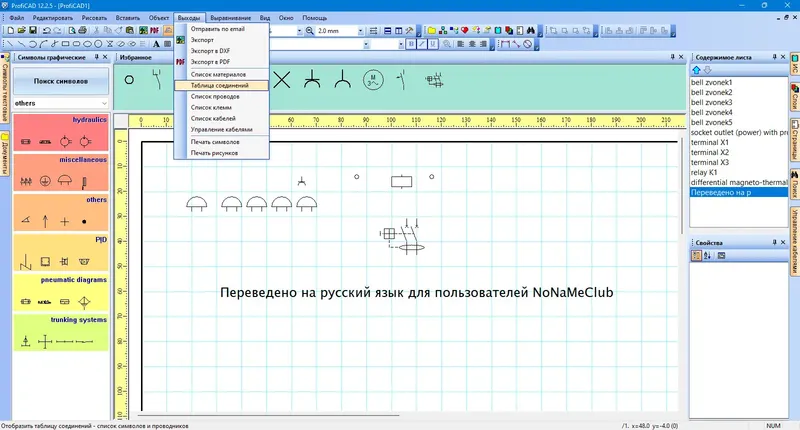Click the red PDF export toolbar icon
800x430 pixels.
coord(154,31)
